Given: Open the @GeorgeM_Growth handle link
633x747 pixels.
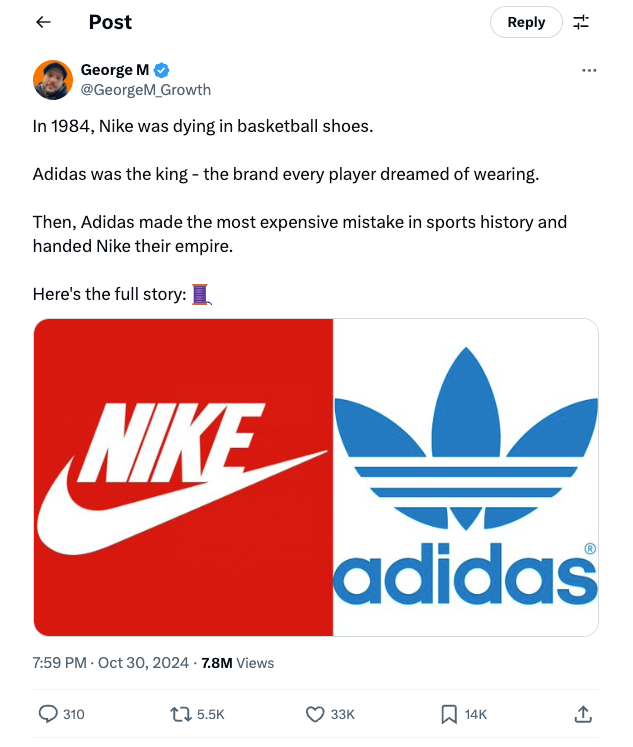Looking at the screenshot, I should 145,90.
